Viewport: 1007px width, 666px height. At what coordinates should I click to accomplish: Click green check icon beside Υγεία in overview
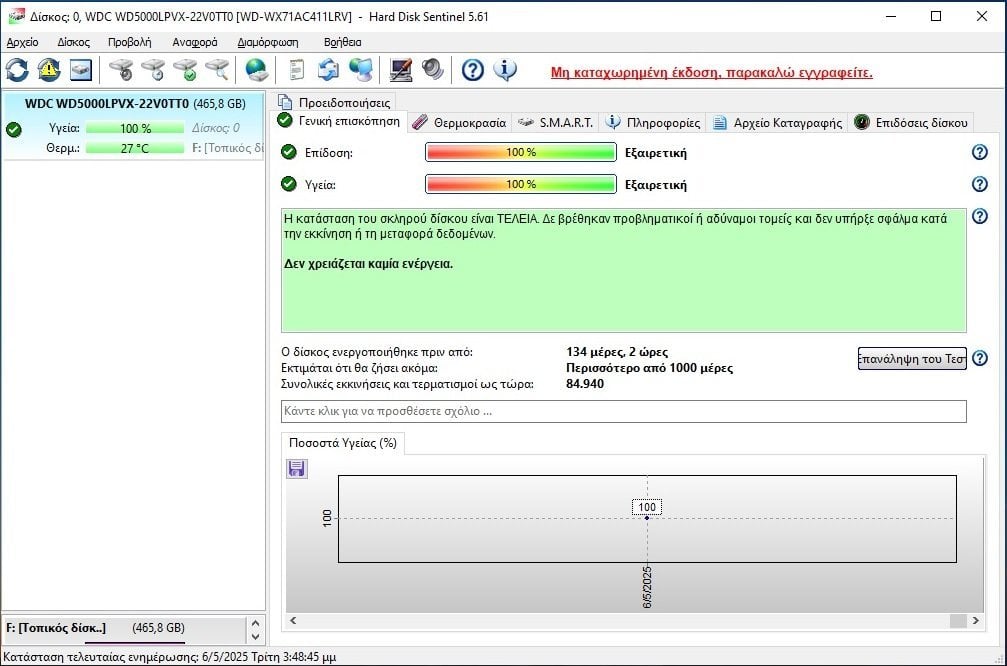(x=289, y=184)
